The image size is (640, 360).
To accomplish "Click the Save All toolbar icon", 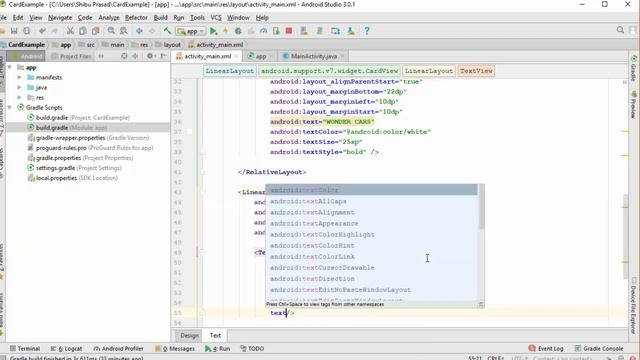I will 14,31.
